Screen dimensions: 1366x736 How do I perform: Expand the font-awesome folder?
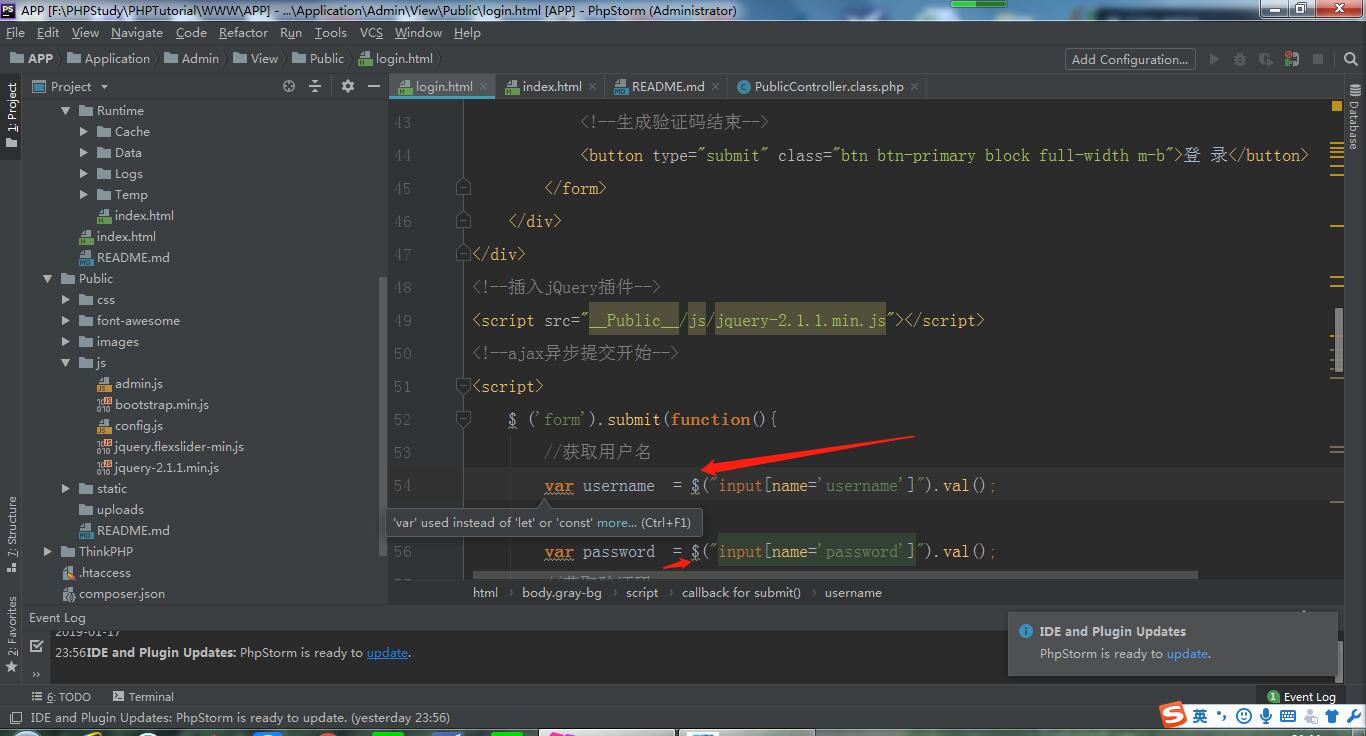[x=66, y=321]
